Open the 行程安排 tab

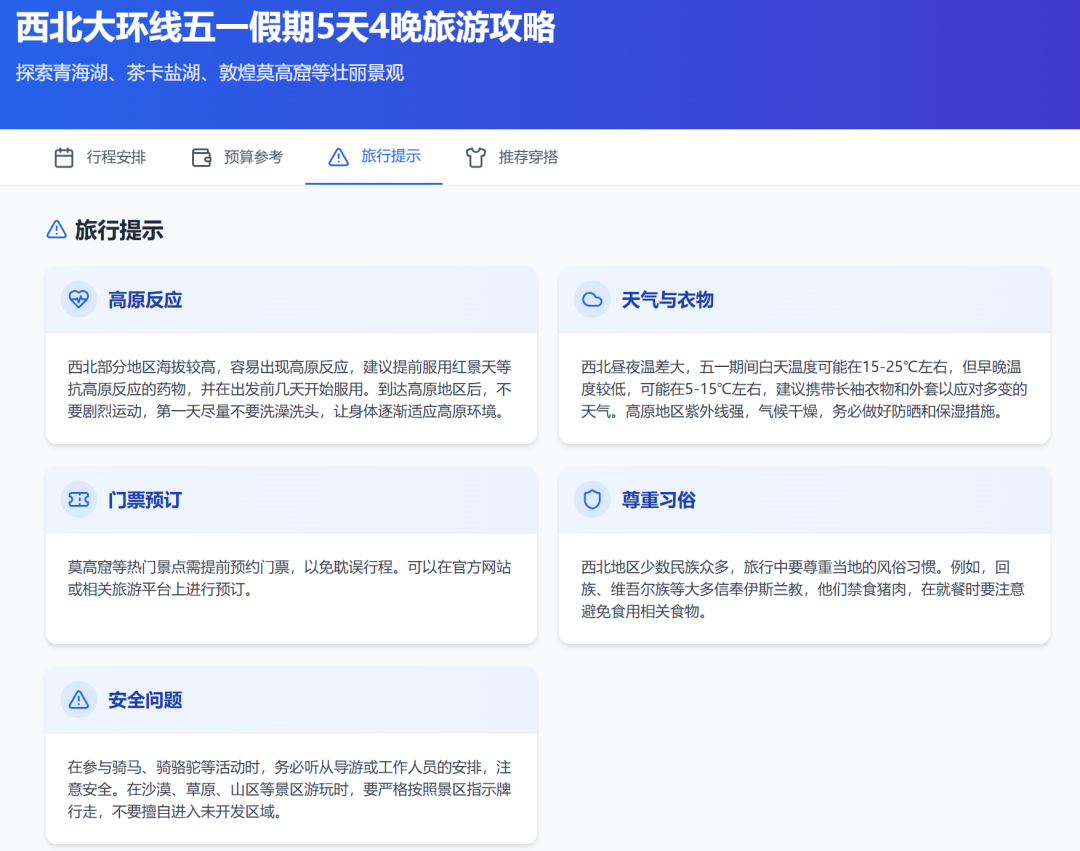(99, 157)
